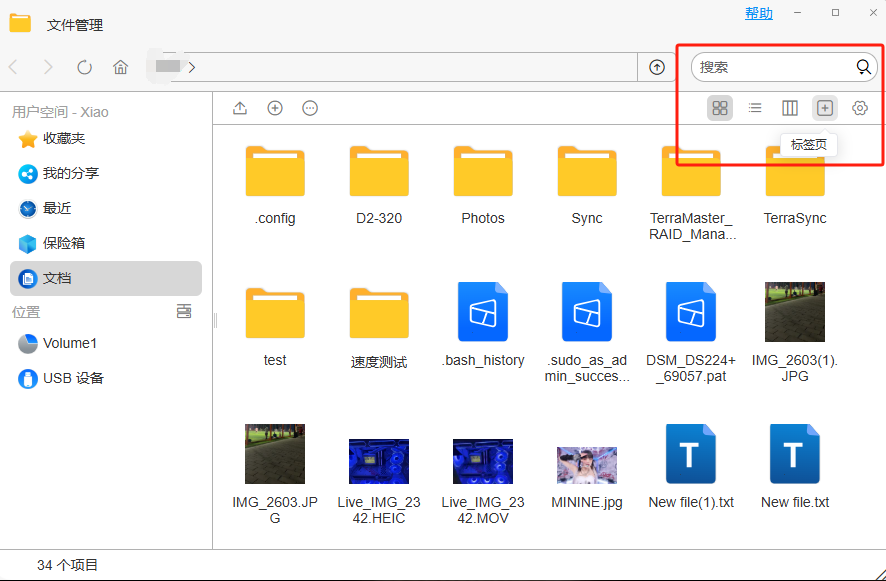Click the 位置 section manage icon
The width and height of the screenshot is (886, 581).
point(184,312)
